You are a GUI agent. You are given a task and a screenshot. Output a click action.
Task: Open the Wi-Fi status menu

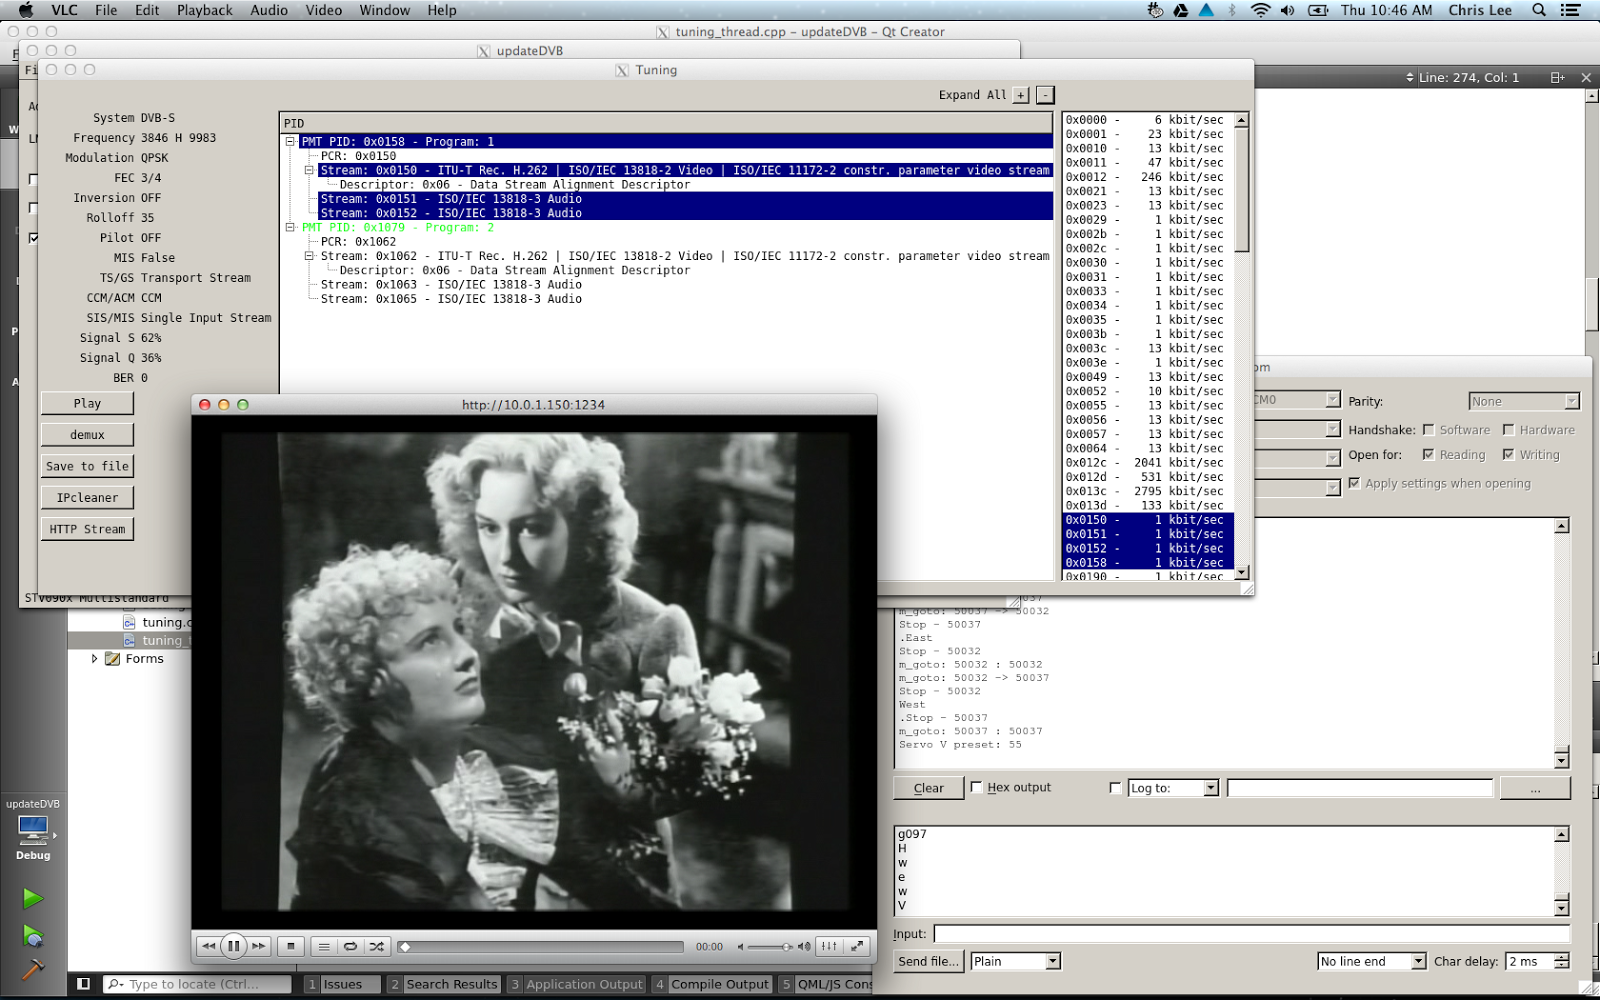[x=1260, y=10]
